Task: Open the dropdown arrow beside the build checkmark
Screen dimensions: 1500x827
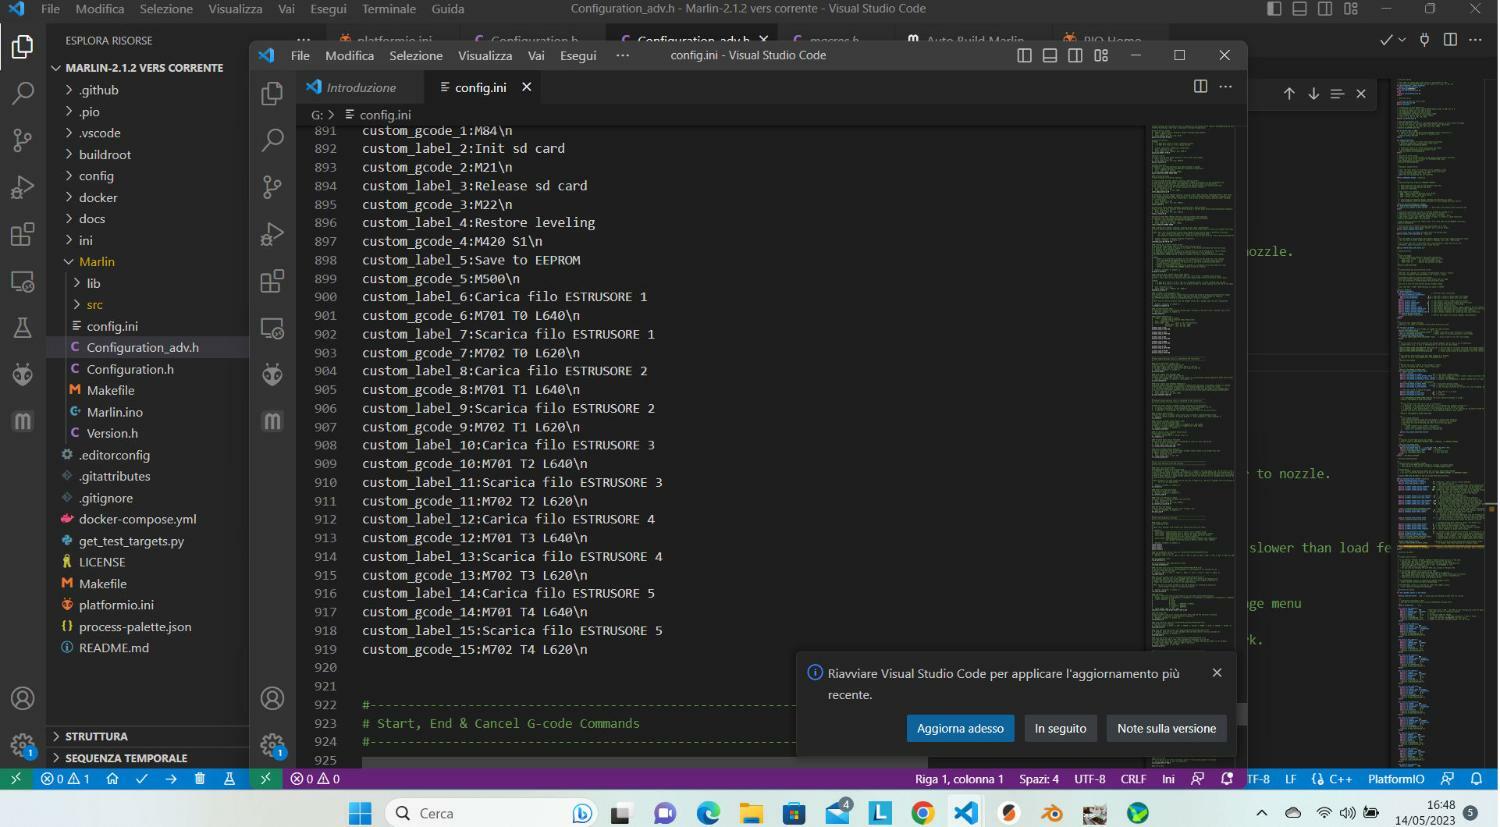Action: 1402,40
